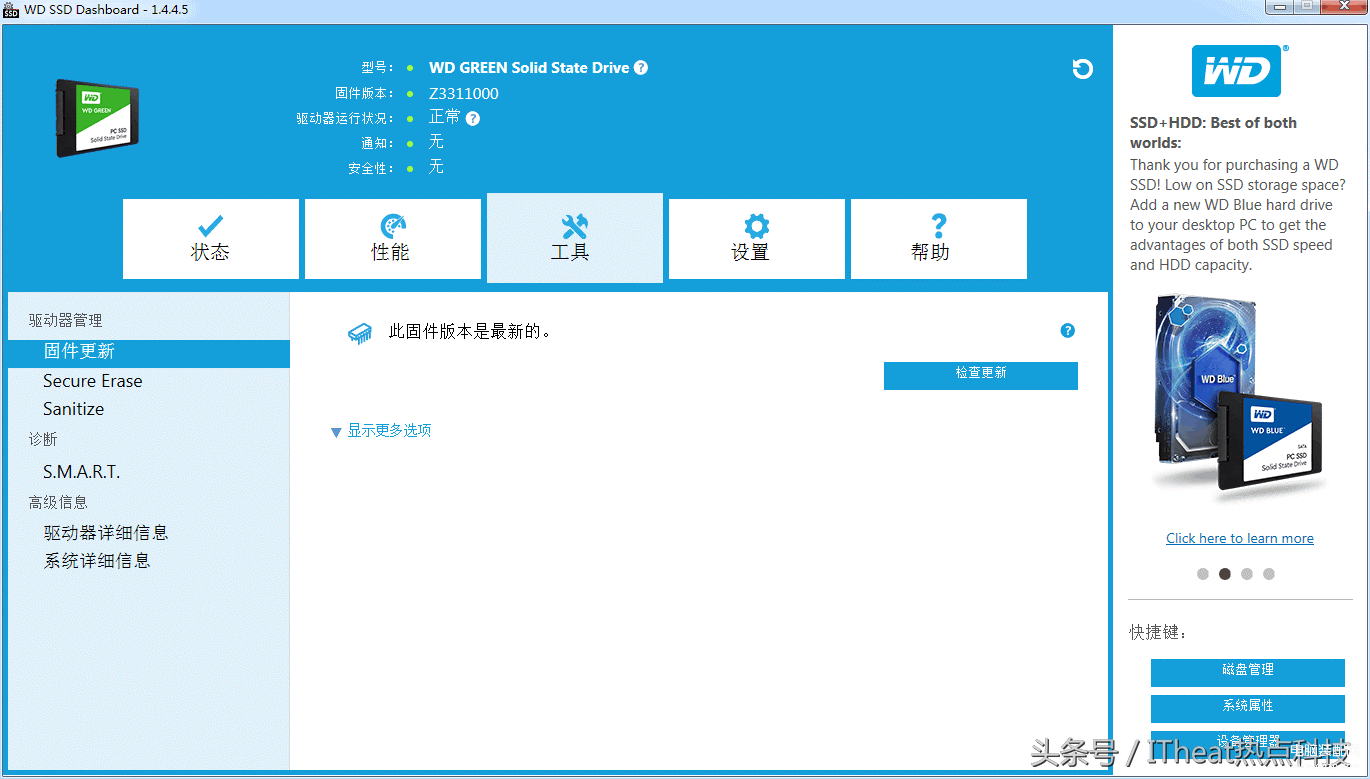
Task: Open Secure Erase in the sidebar
Action: pyautogui.click(x=92, y=381)
